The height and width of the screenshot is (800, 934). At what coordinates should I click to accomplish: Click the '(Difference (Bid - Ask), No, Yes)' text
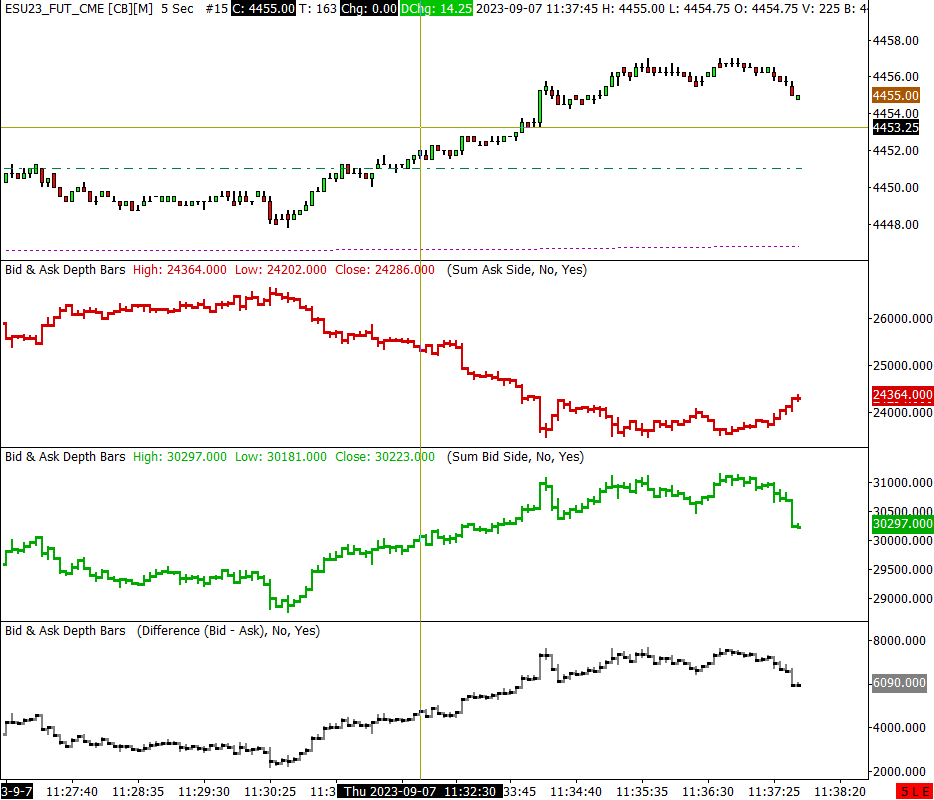pos(228,631)
